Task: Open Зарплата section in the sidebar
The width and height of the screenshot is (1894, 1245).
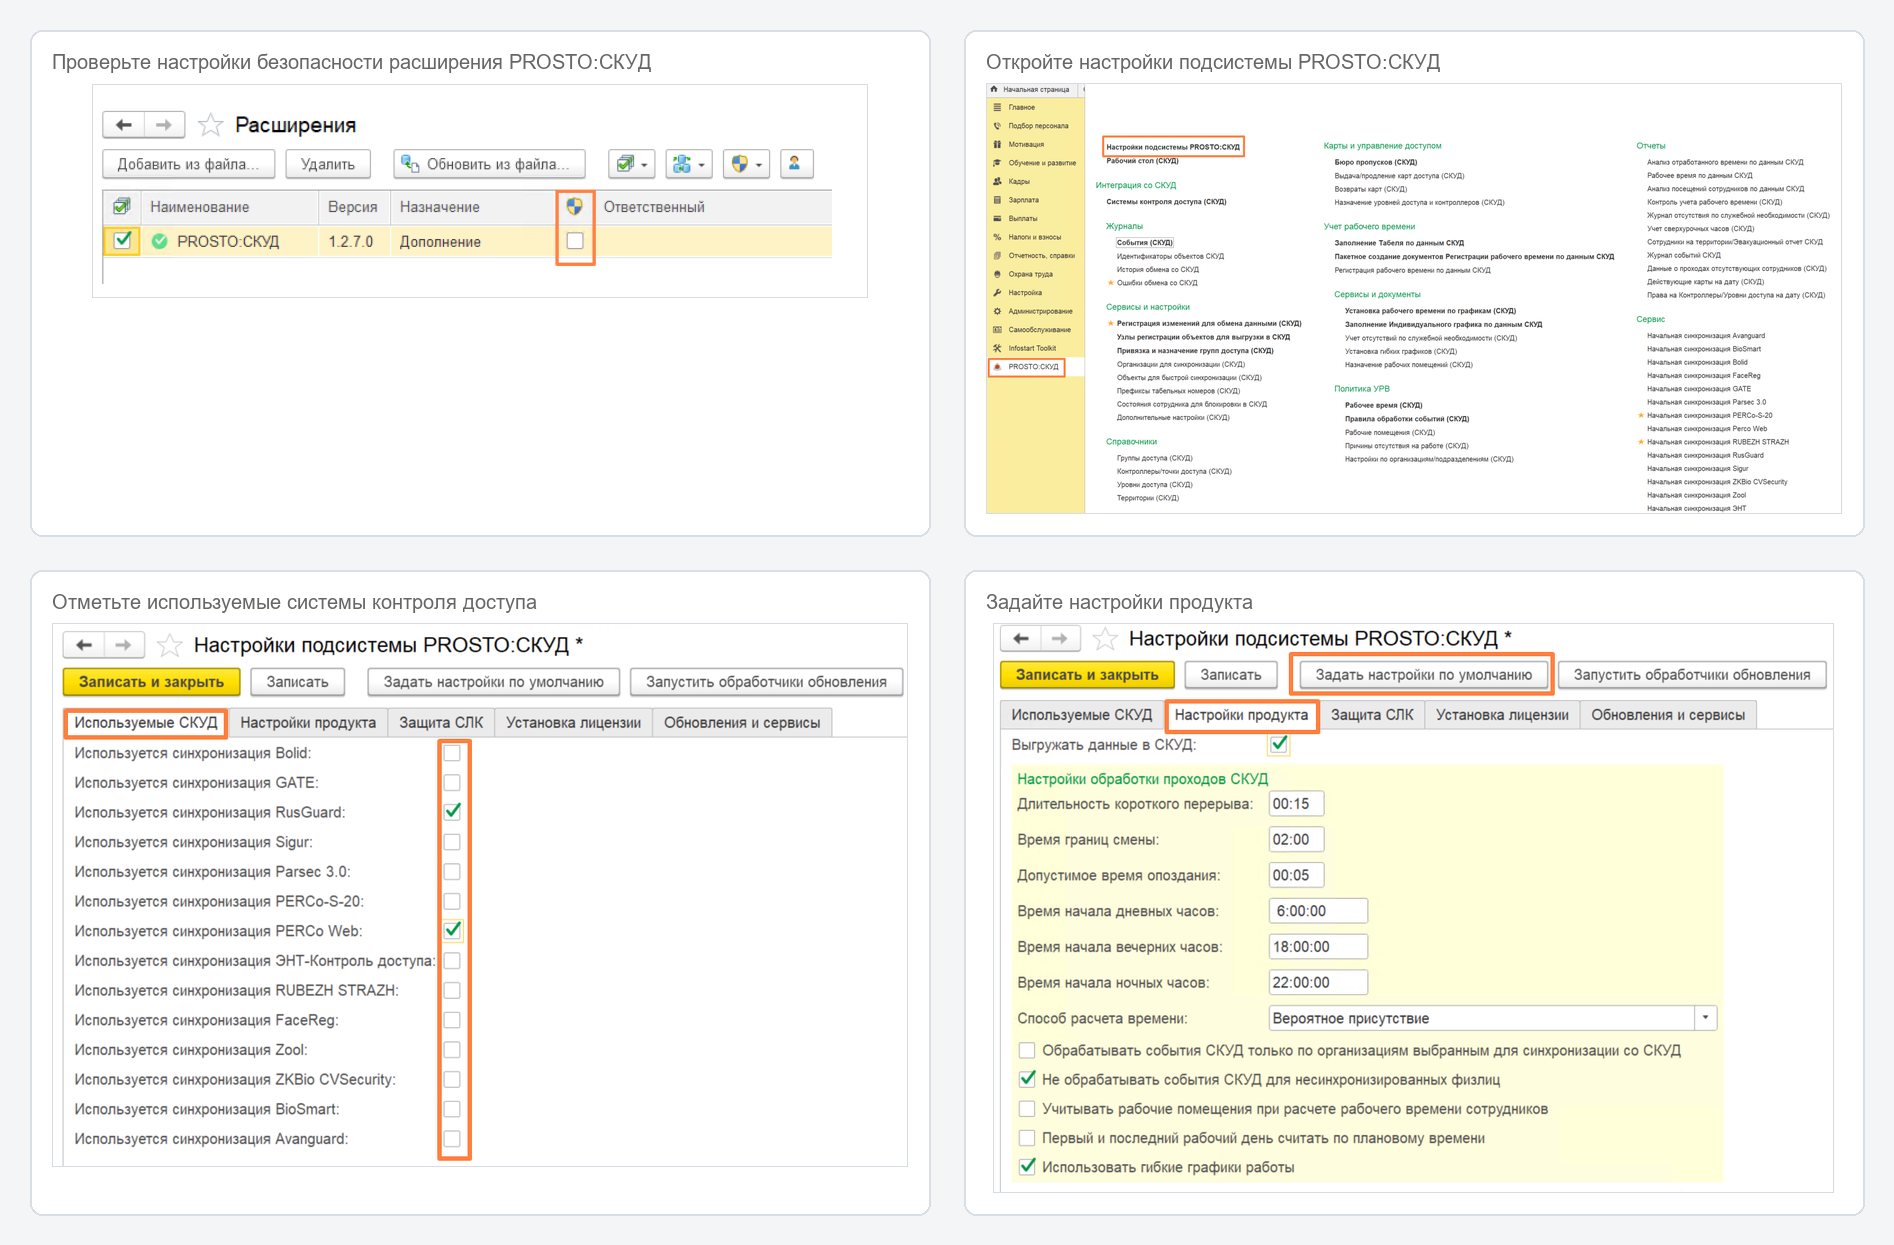Action: (1022, 200)
